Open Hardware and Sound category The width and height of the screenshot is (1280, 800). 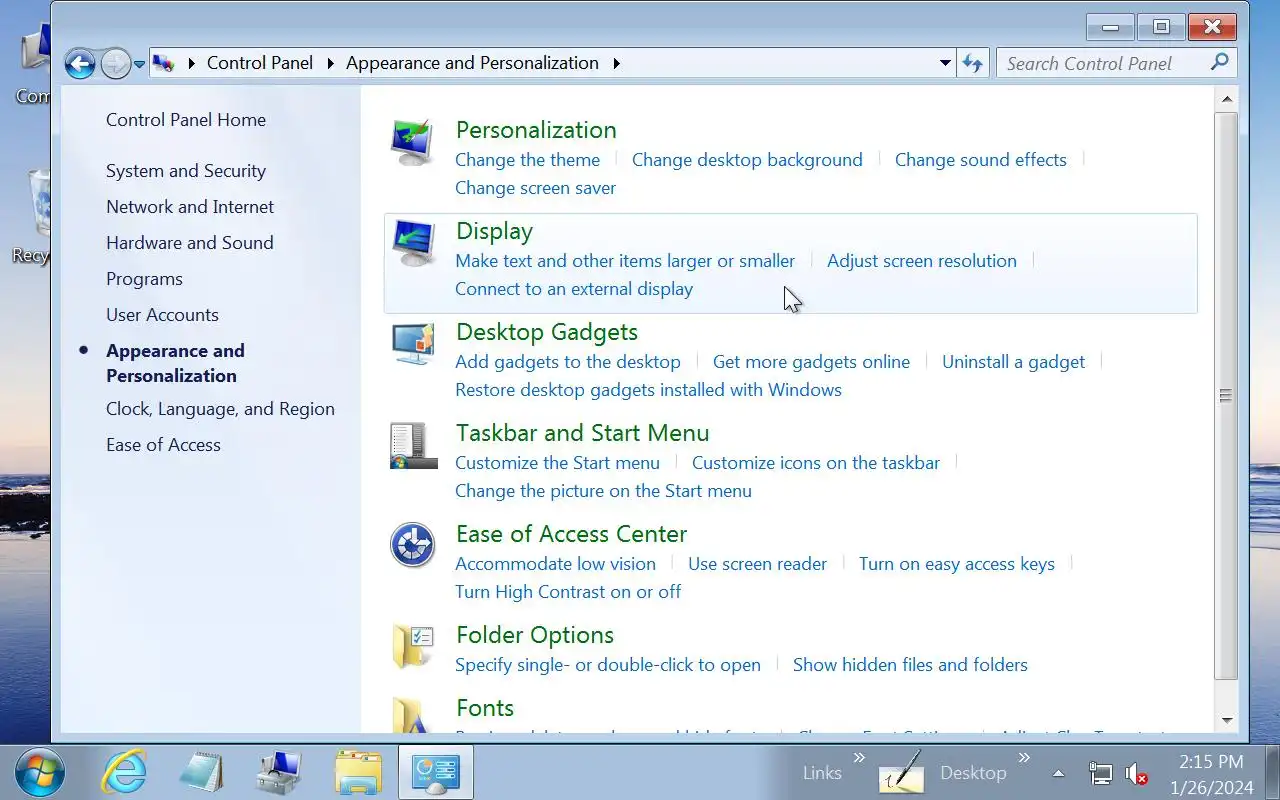click(x=190, y=243)
